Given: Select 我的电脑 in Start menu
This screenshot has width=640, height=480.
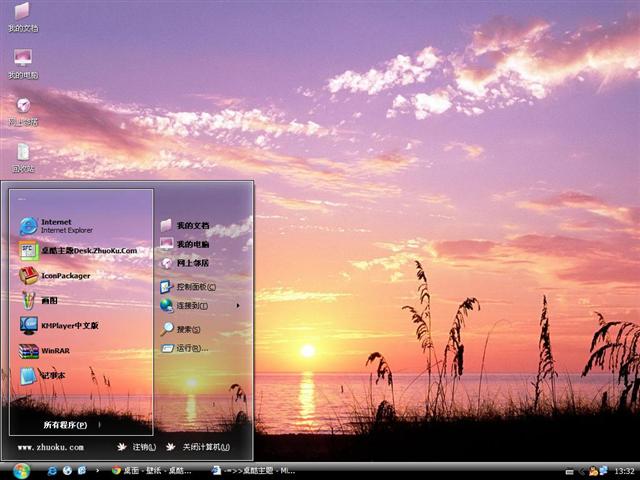Looking at the screenshot, I should pos(192,244).
